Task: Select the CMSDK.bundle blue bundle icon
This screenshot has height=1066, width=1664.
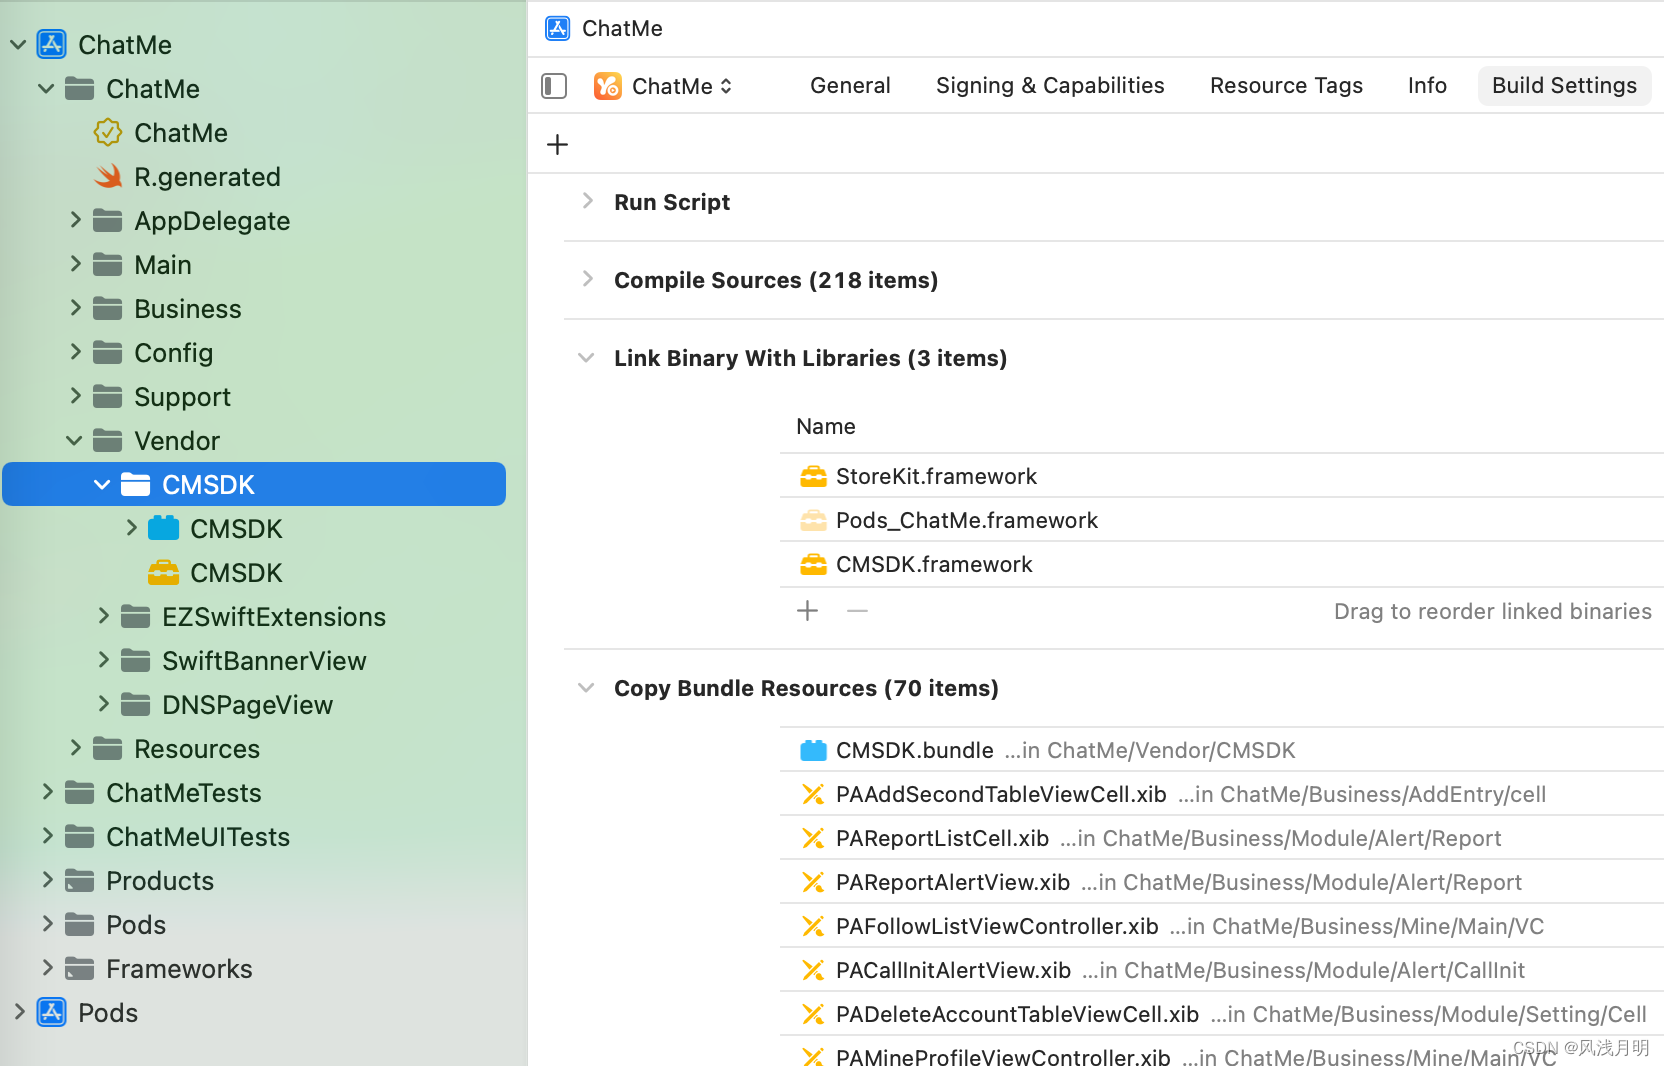Action: point(813,749)
